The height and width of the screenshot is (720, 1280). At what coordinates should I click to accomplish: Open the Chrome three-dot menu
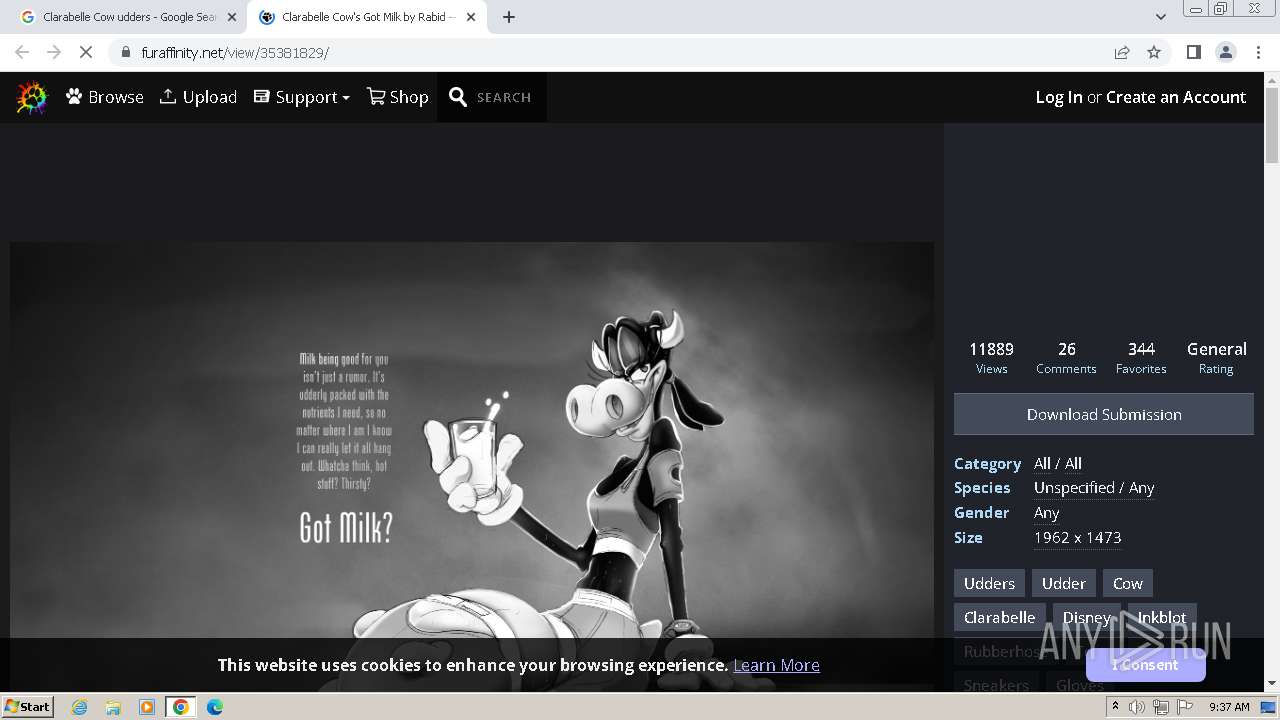pos(1259,52)
